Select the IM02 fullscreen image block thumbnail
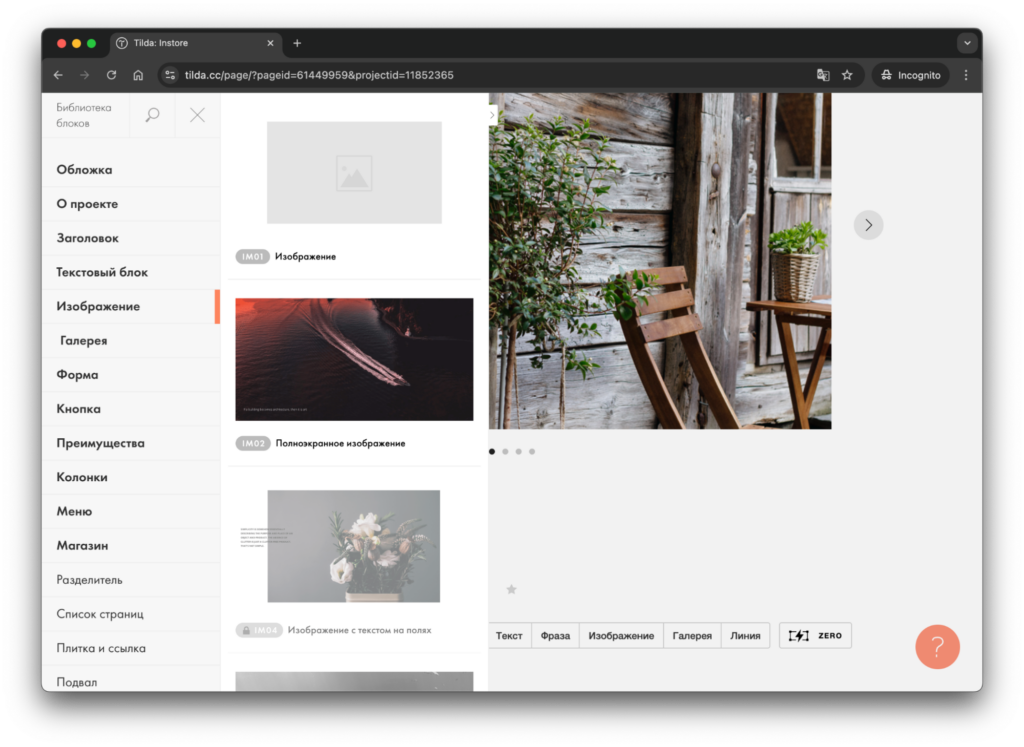Viewport: 1024px width, 747px height. [354, 359]
